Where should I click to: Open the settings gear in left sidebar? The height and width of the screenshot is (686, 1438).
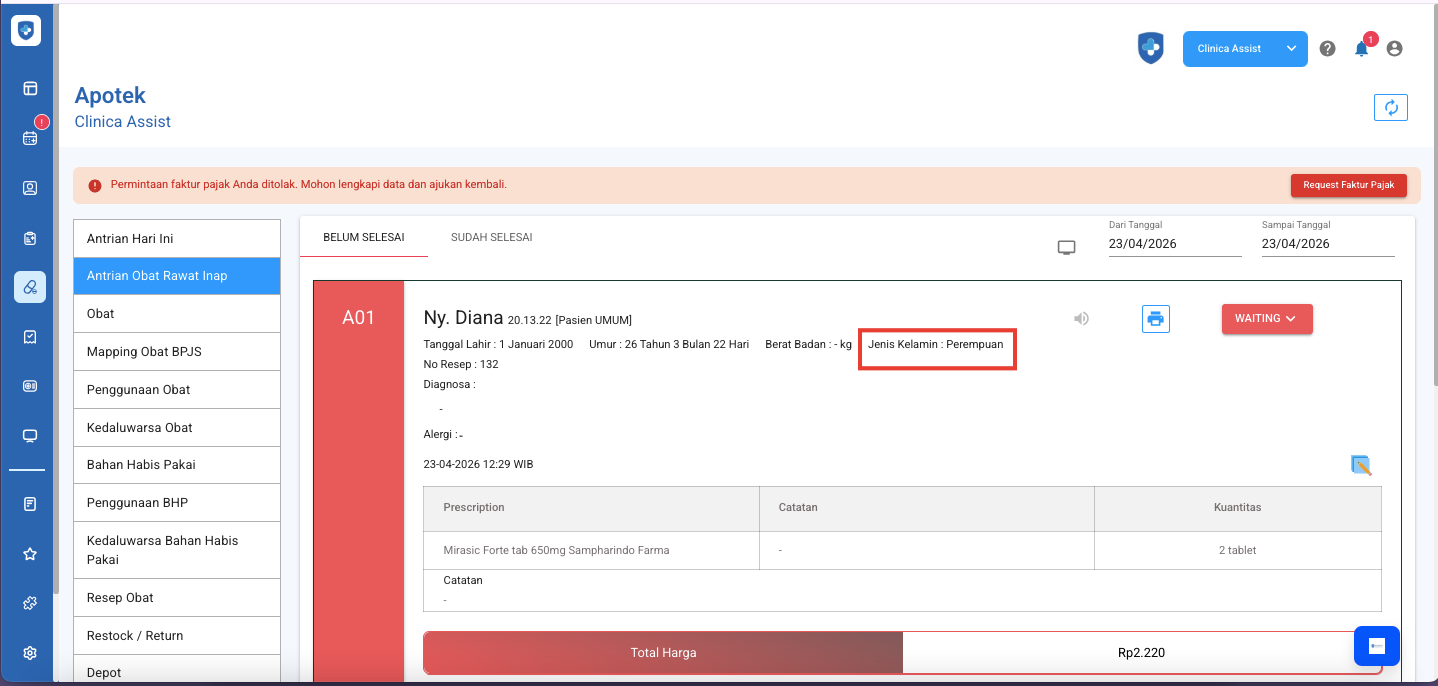tap(30, 653)
